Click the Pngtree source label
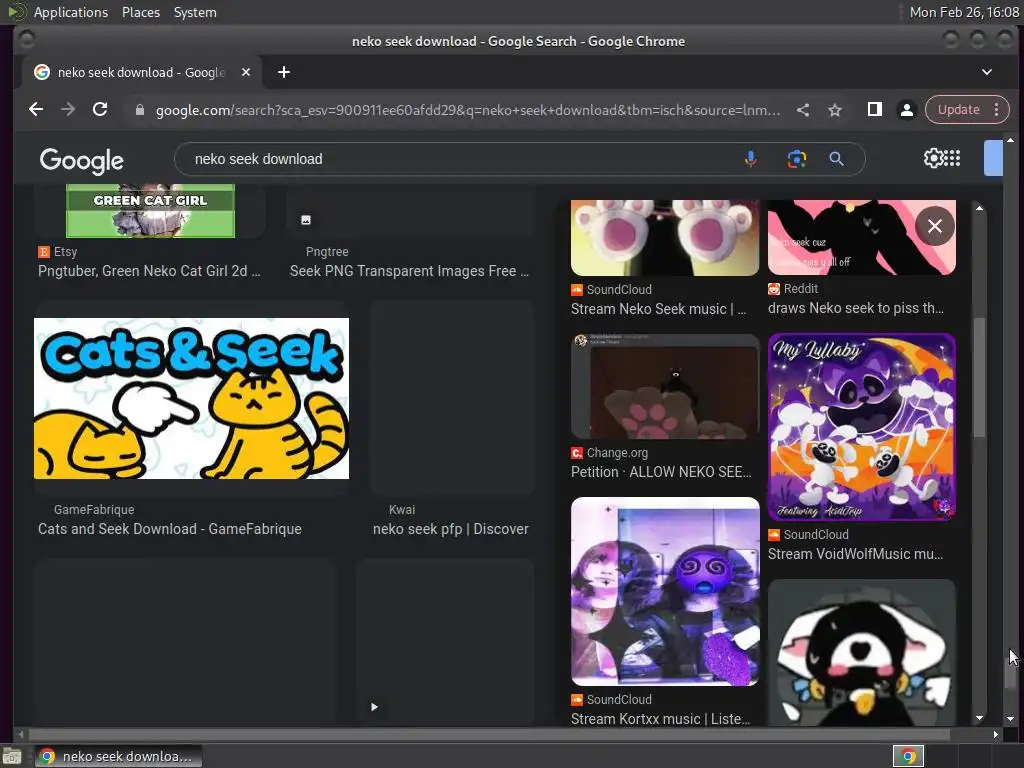Viewport: 1024px width, 768px height. [327, 251]
